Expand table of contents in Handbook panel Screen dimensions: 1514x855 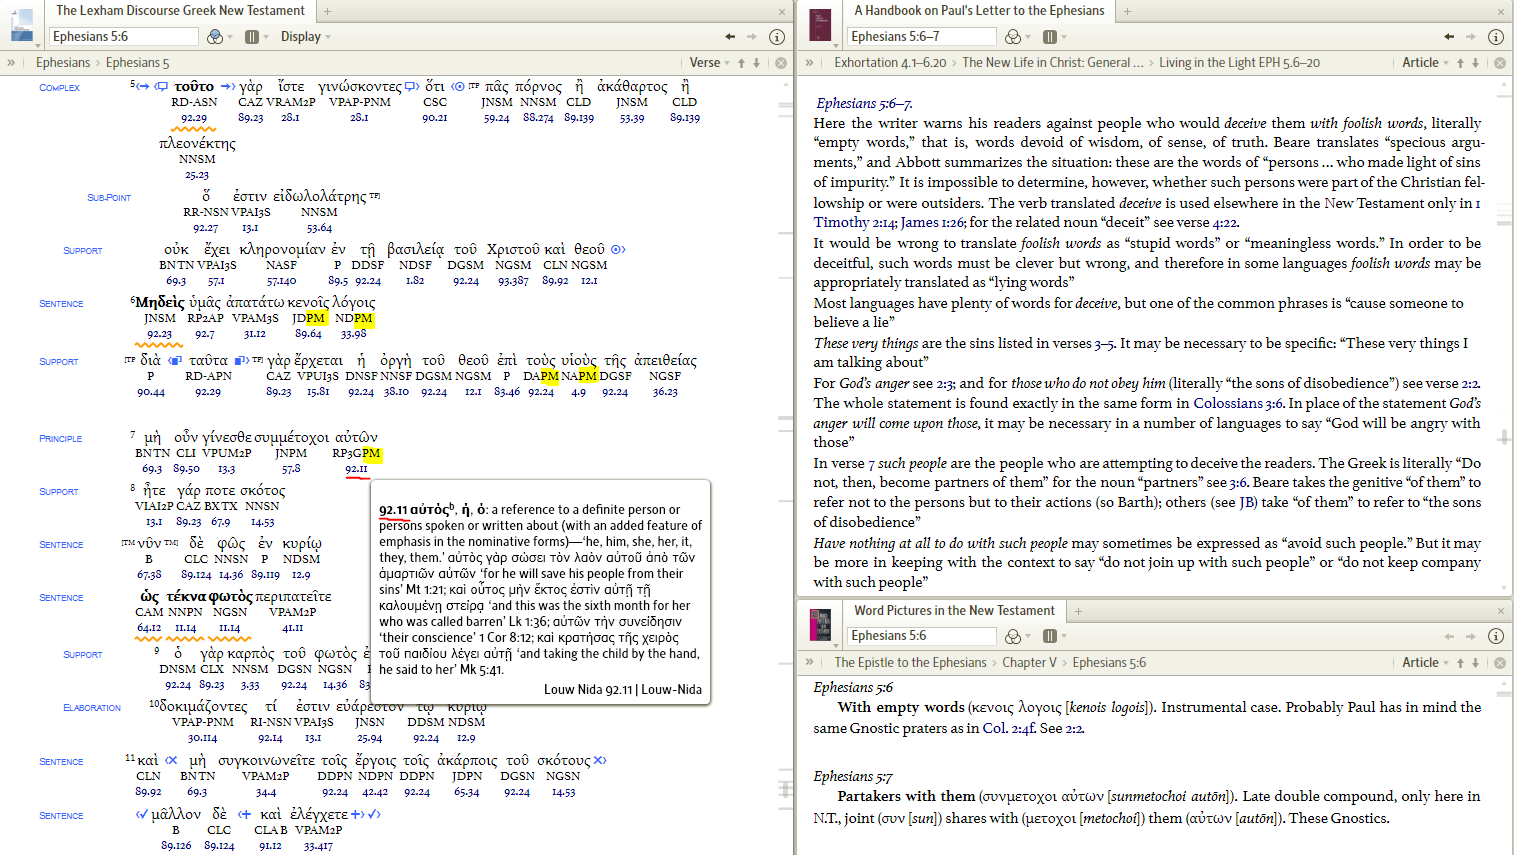810,62
